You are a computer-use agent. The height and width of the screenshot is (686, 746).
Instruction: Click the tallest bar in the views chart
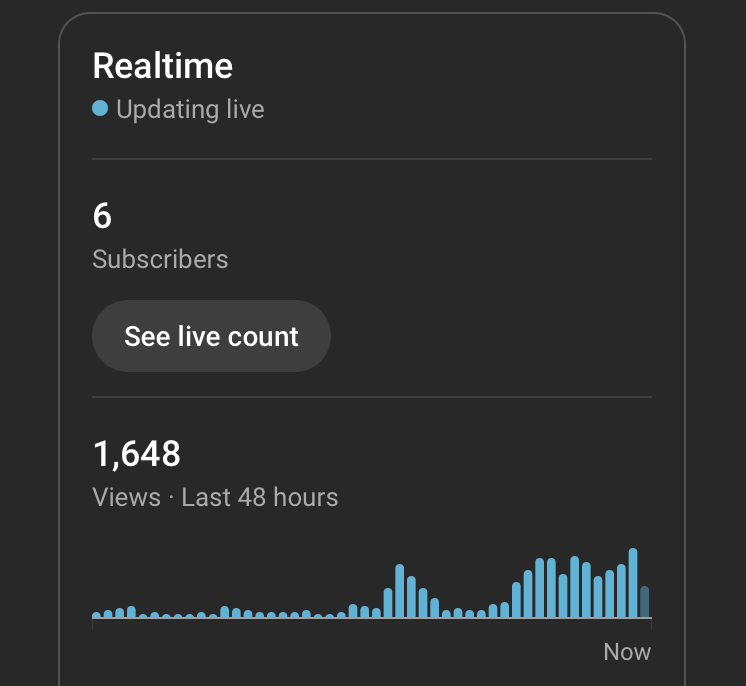point(633,583)
